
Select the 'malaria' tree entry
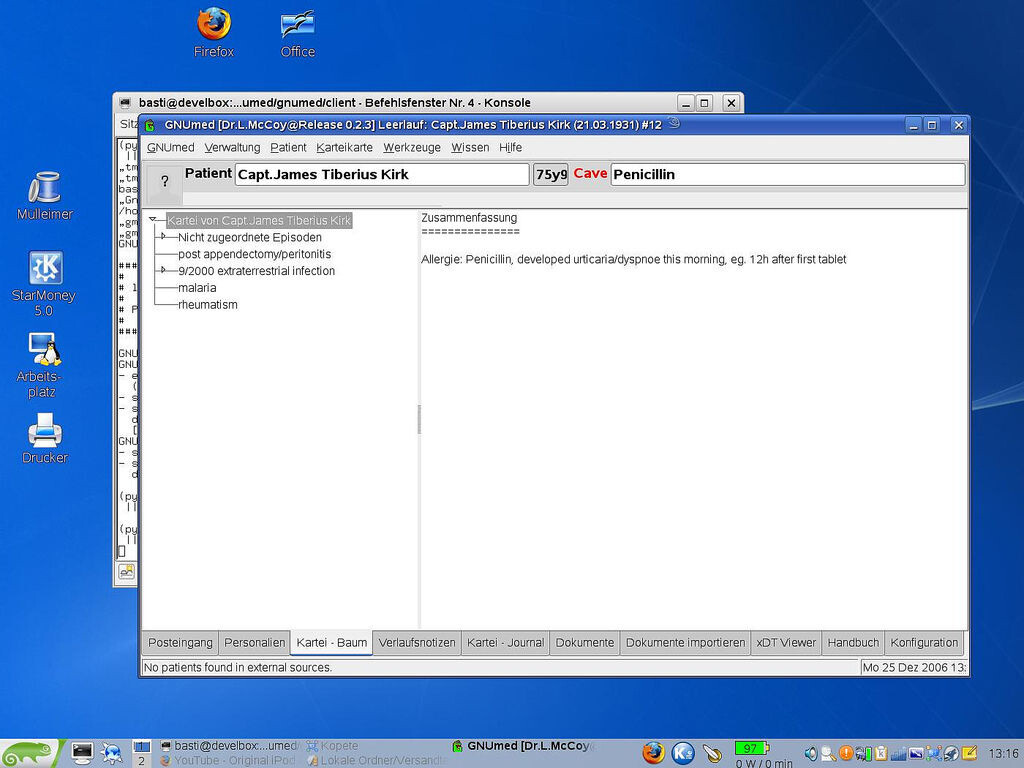pyautogui.click(x=197, y=287)
